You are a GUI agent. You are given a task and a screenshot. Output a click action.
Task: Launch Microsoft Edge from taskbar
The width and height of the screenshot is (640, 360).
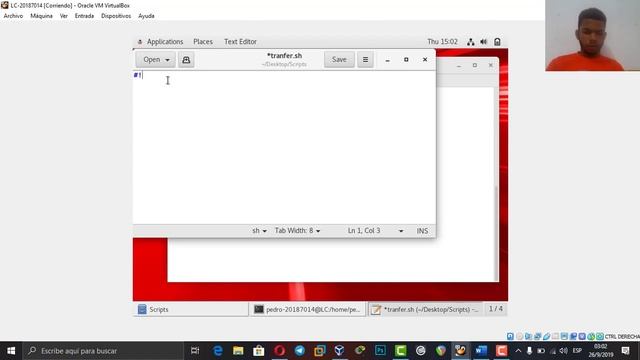tap(218, 351)
